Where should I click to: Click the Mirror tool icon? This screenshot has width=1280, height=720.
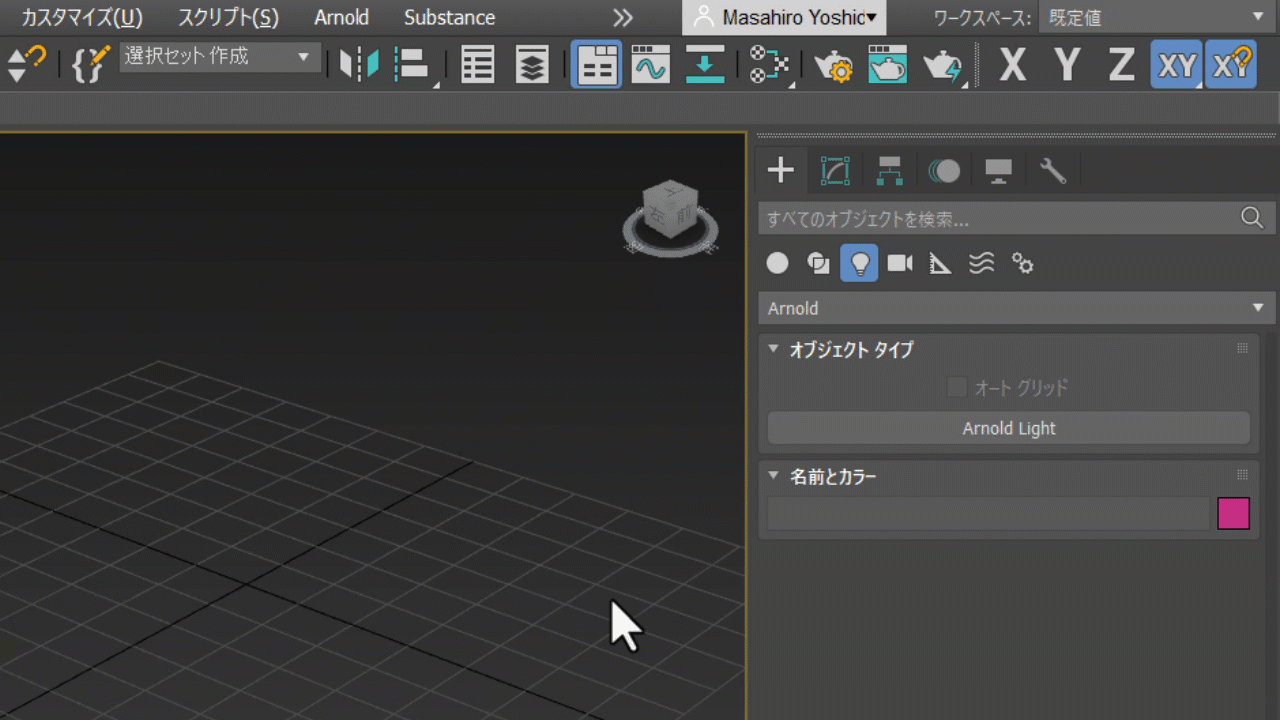[359, 65]
